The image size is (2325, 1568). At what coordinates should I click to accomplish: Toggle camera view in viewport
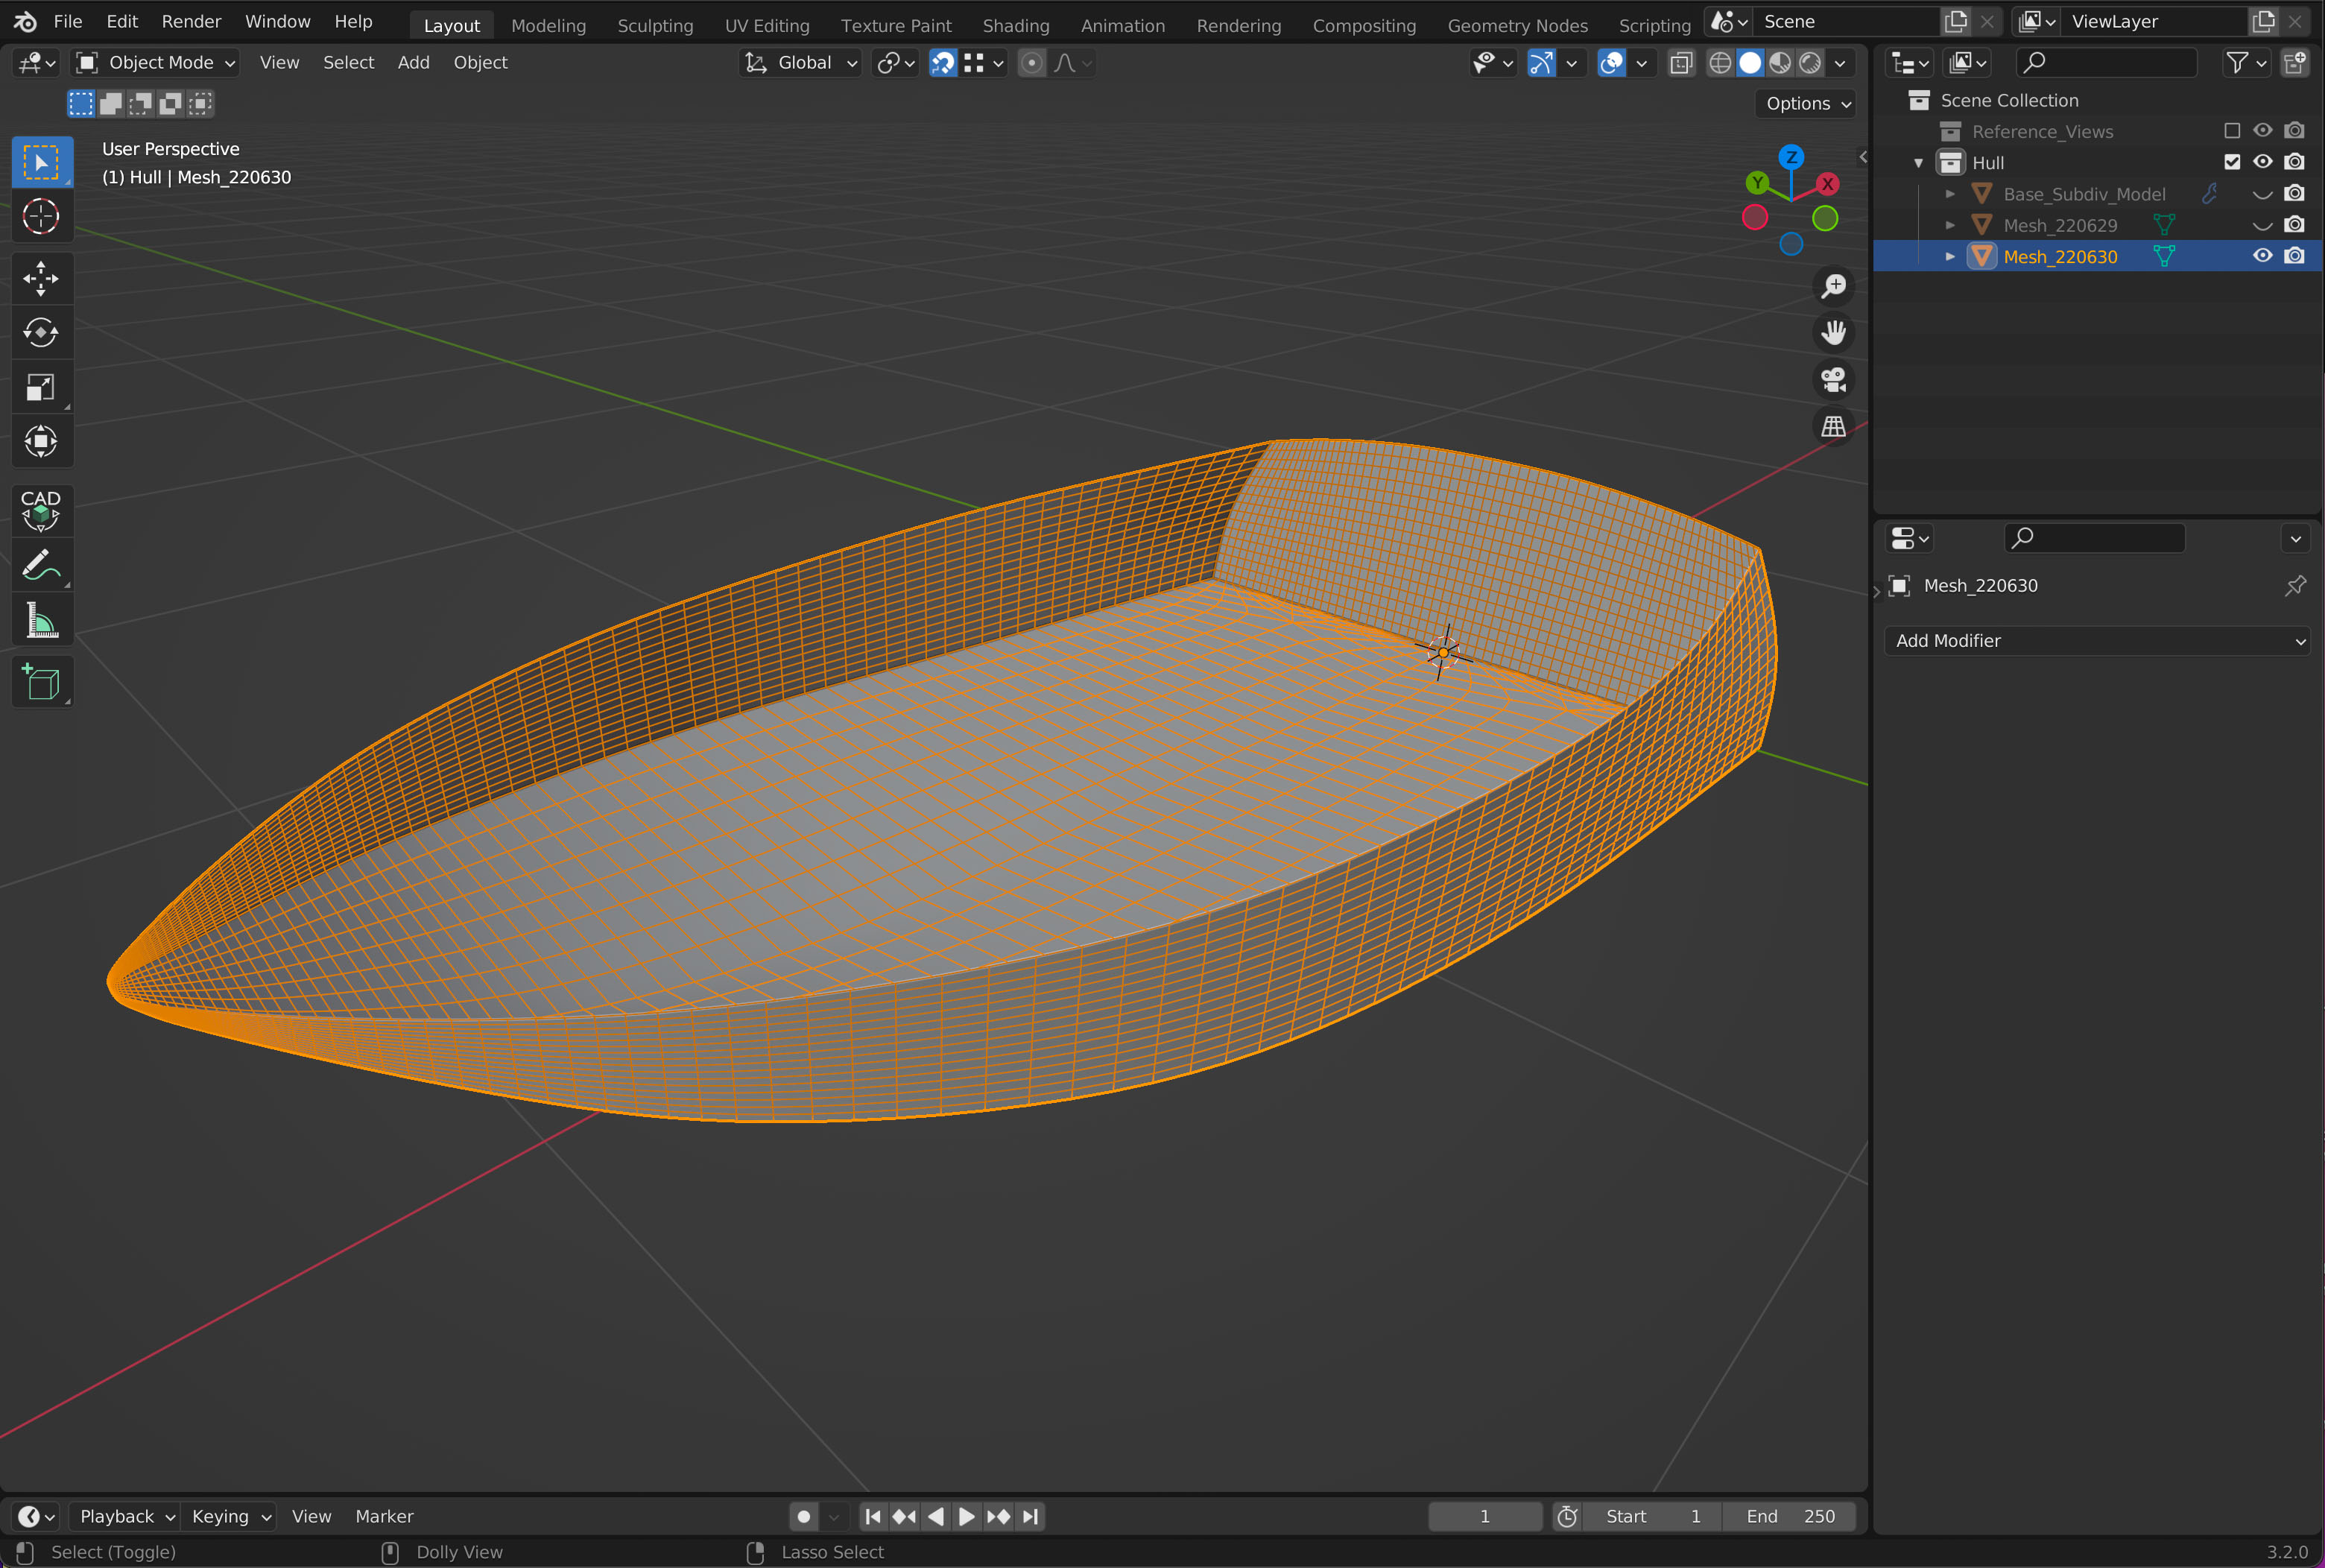click(1833, 379)
